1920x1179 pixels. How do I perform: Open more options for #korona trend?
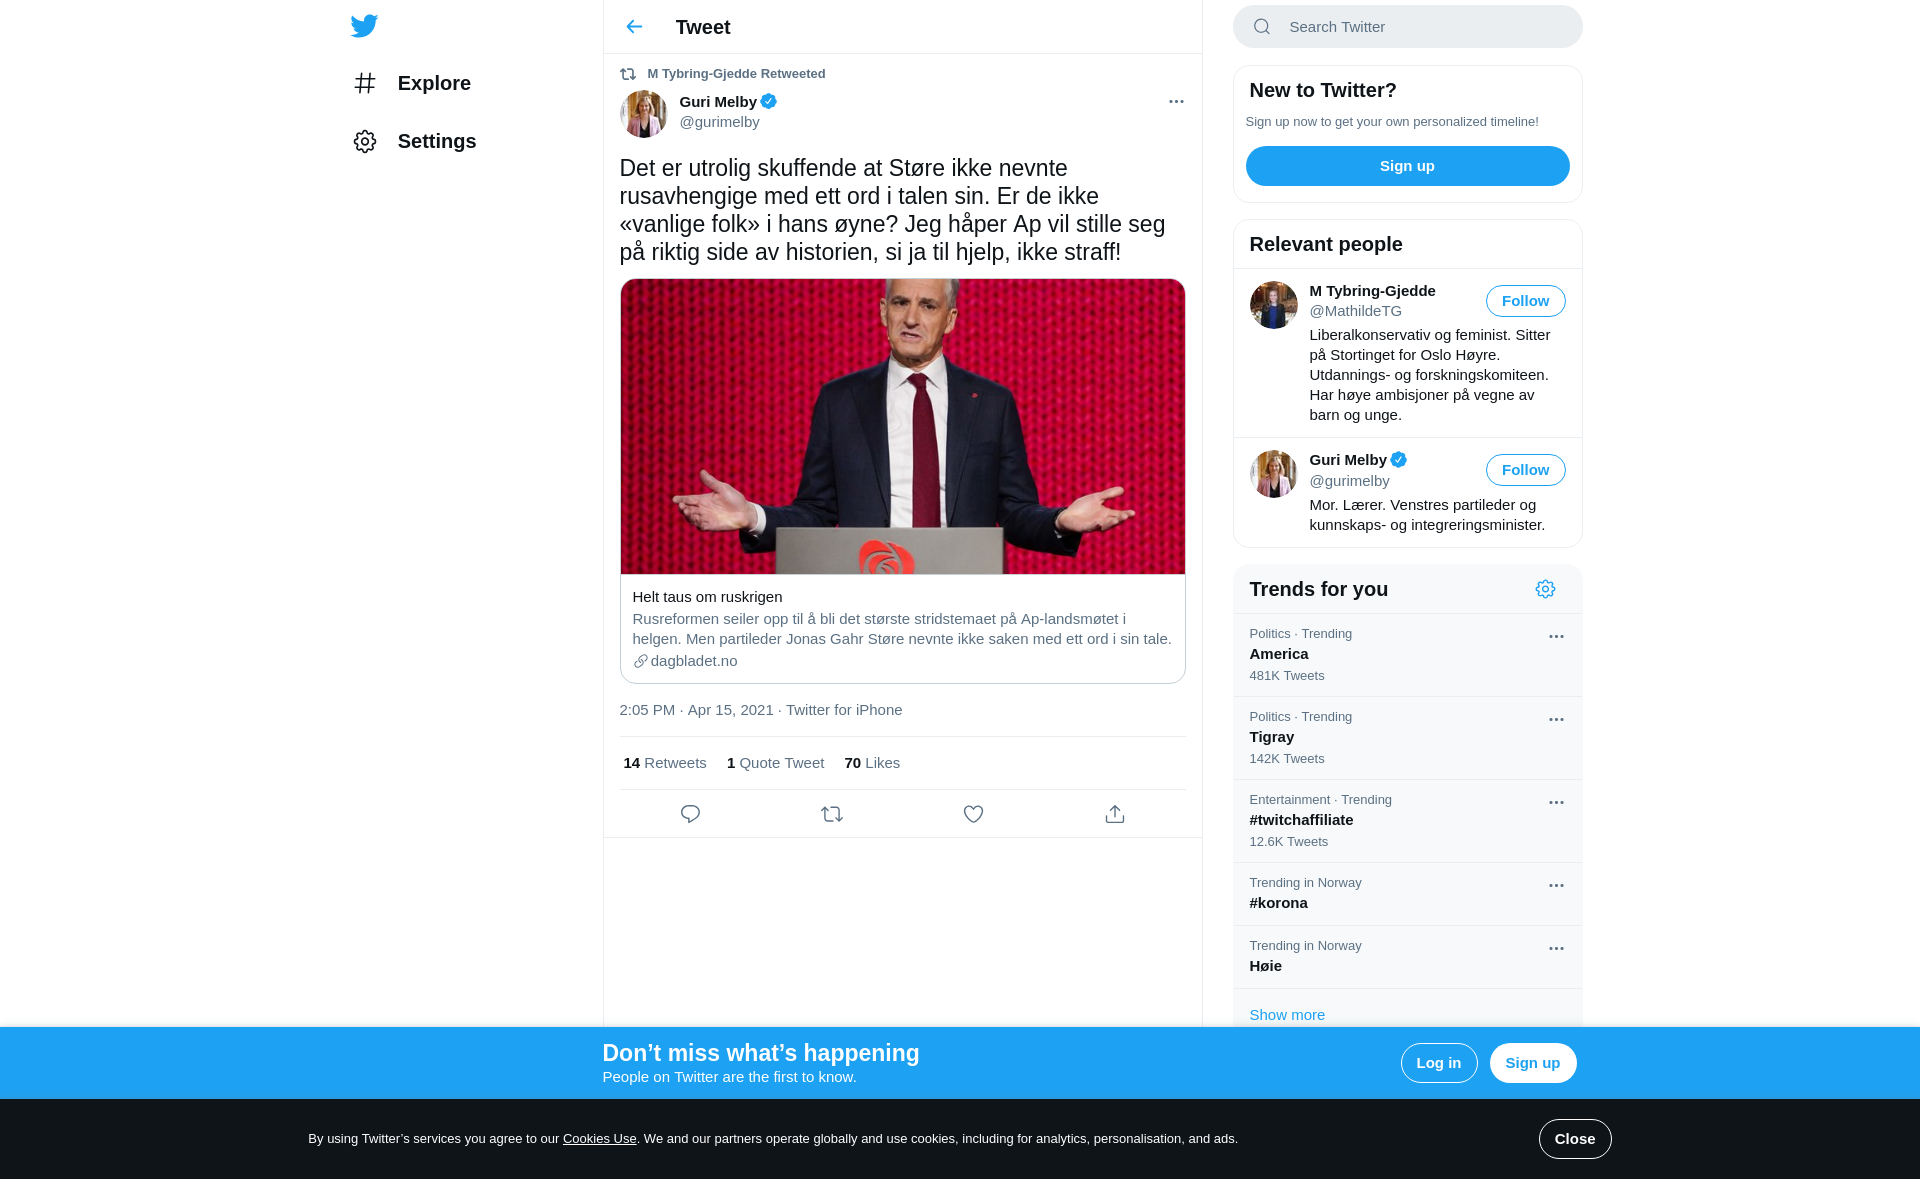[x=1556, y=885]
